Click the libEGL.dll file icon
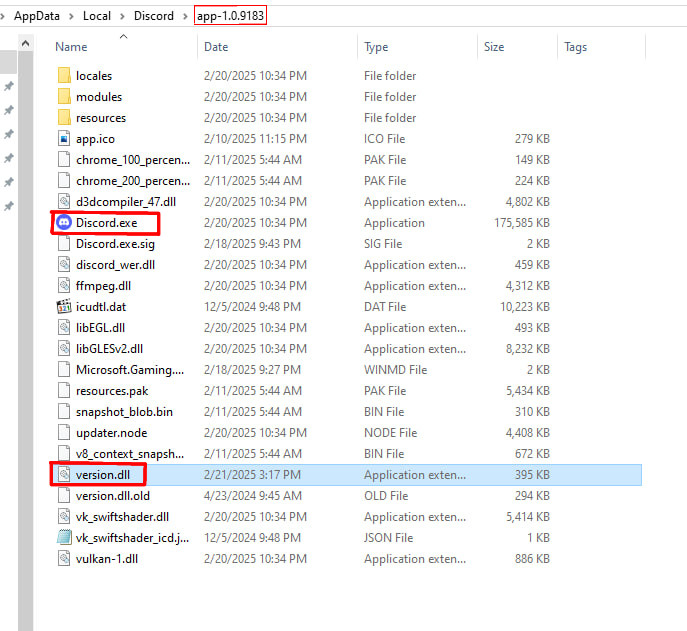687x631 pixels. (x=64, y=327)
